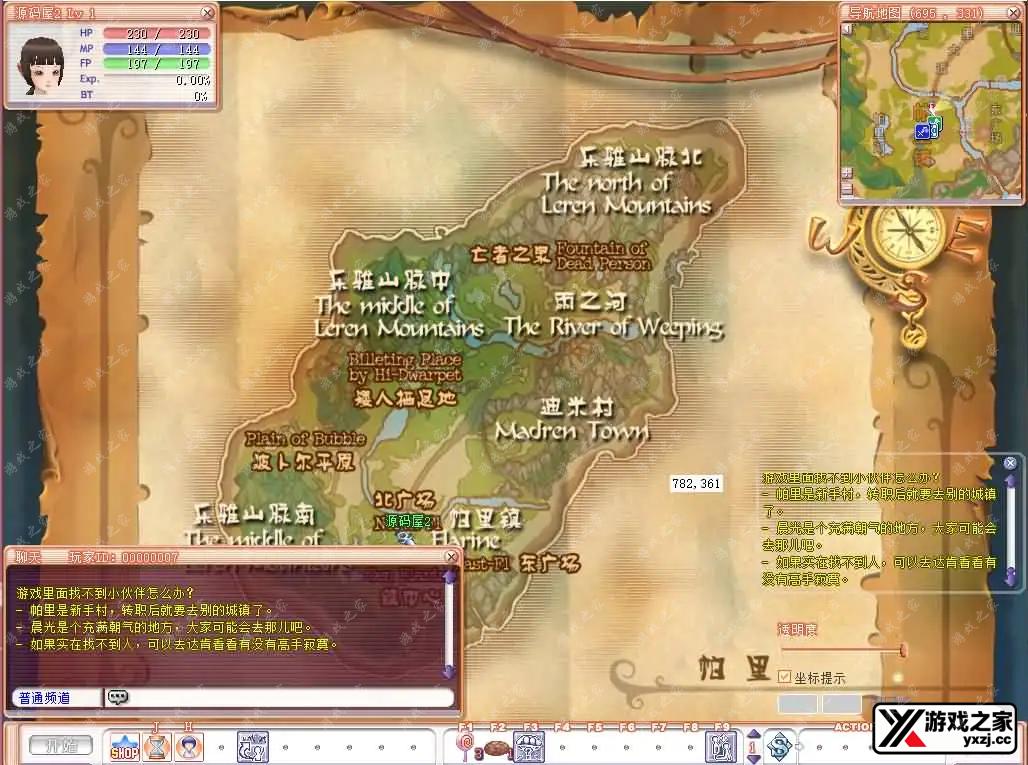Click the bottom button at minimap lower left
The image size is (1028, 765).
[x=847, y=189]
